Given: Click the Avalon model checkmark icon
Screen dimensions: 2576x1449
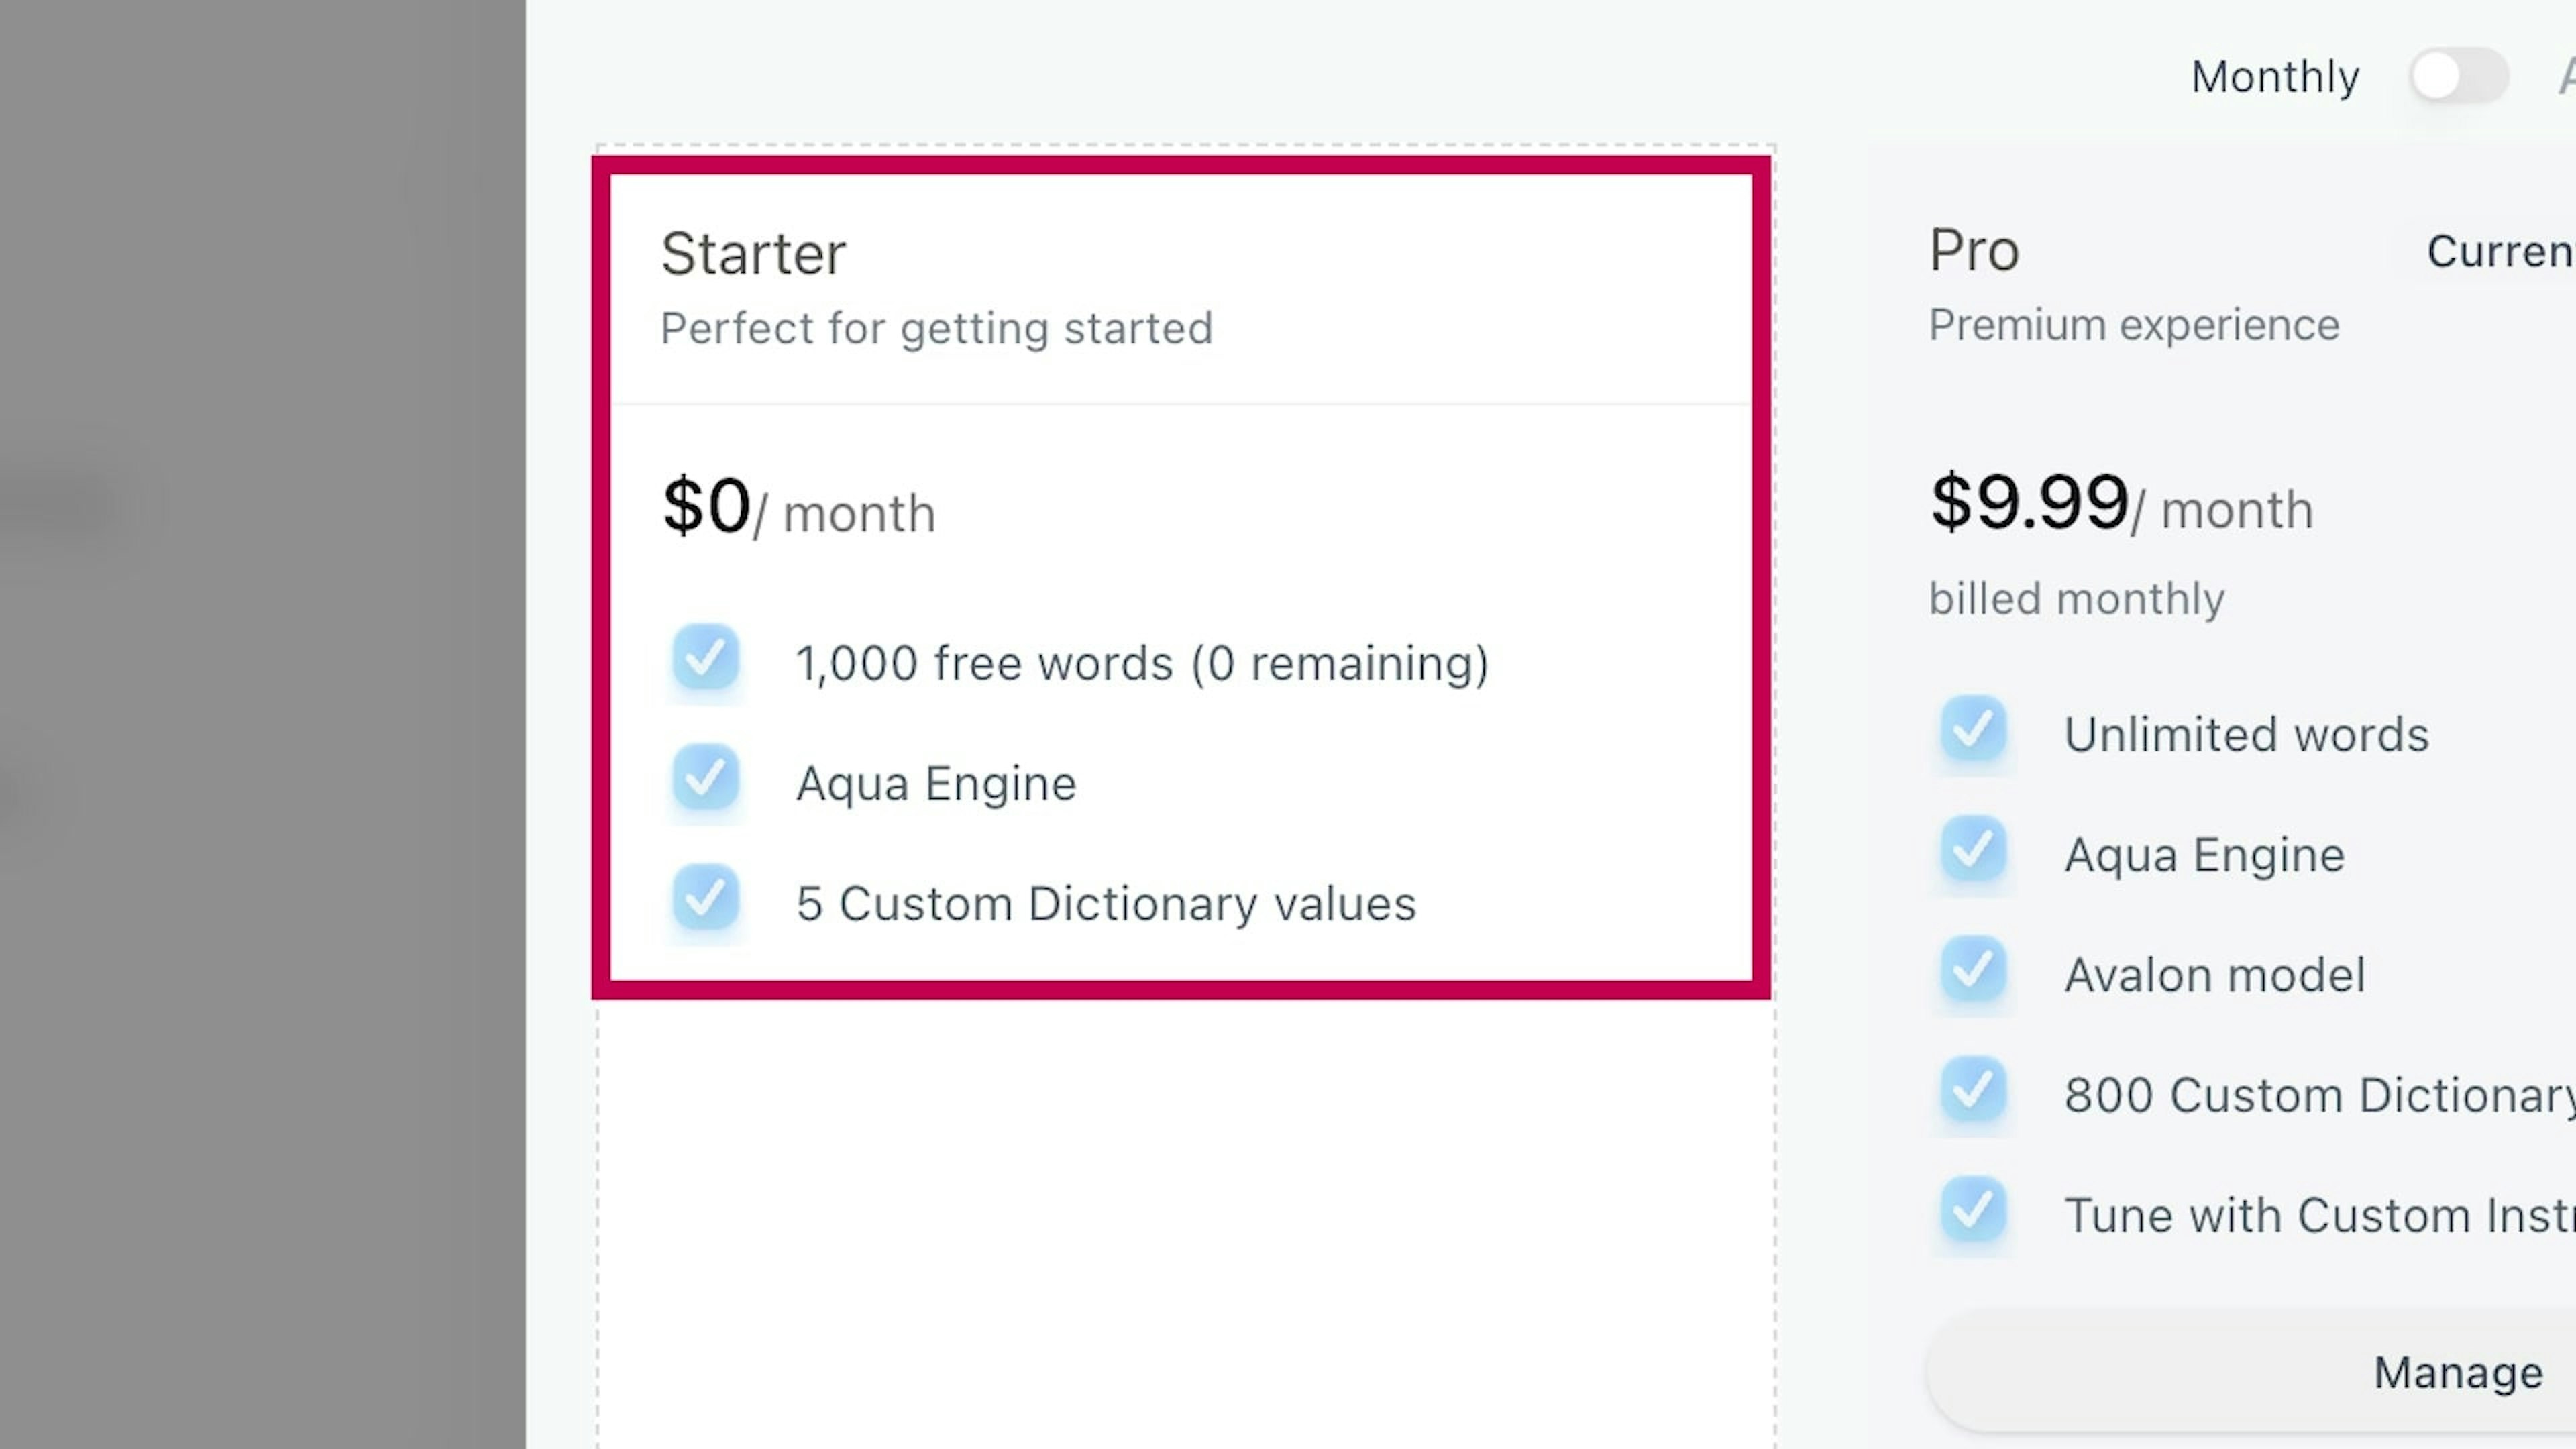Looking at the screenshot, I should [x=1972, y=970].
